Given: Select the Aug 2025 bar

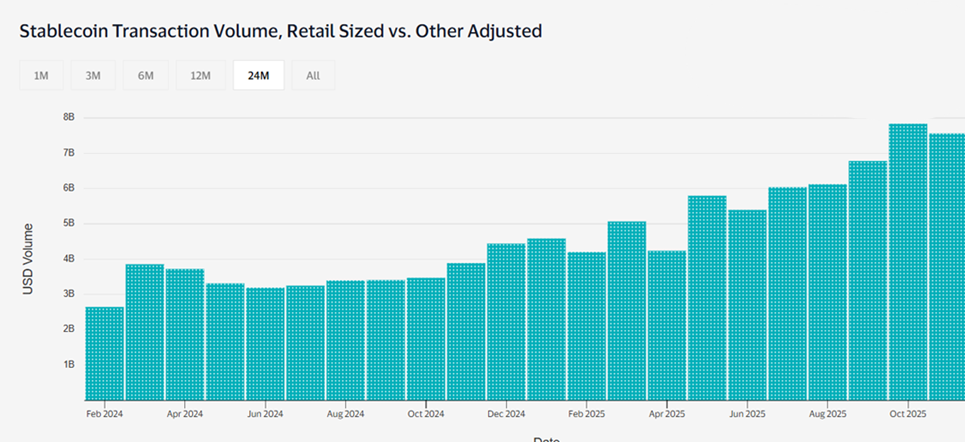Looking at the screenshot, I should 827,292.
